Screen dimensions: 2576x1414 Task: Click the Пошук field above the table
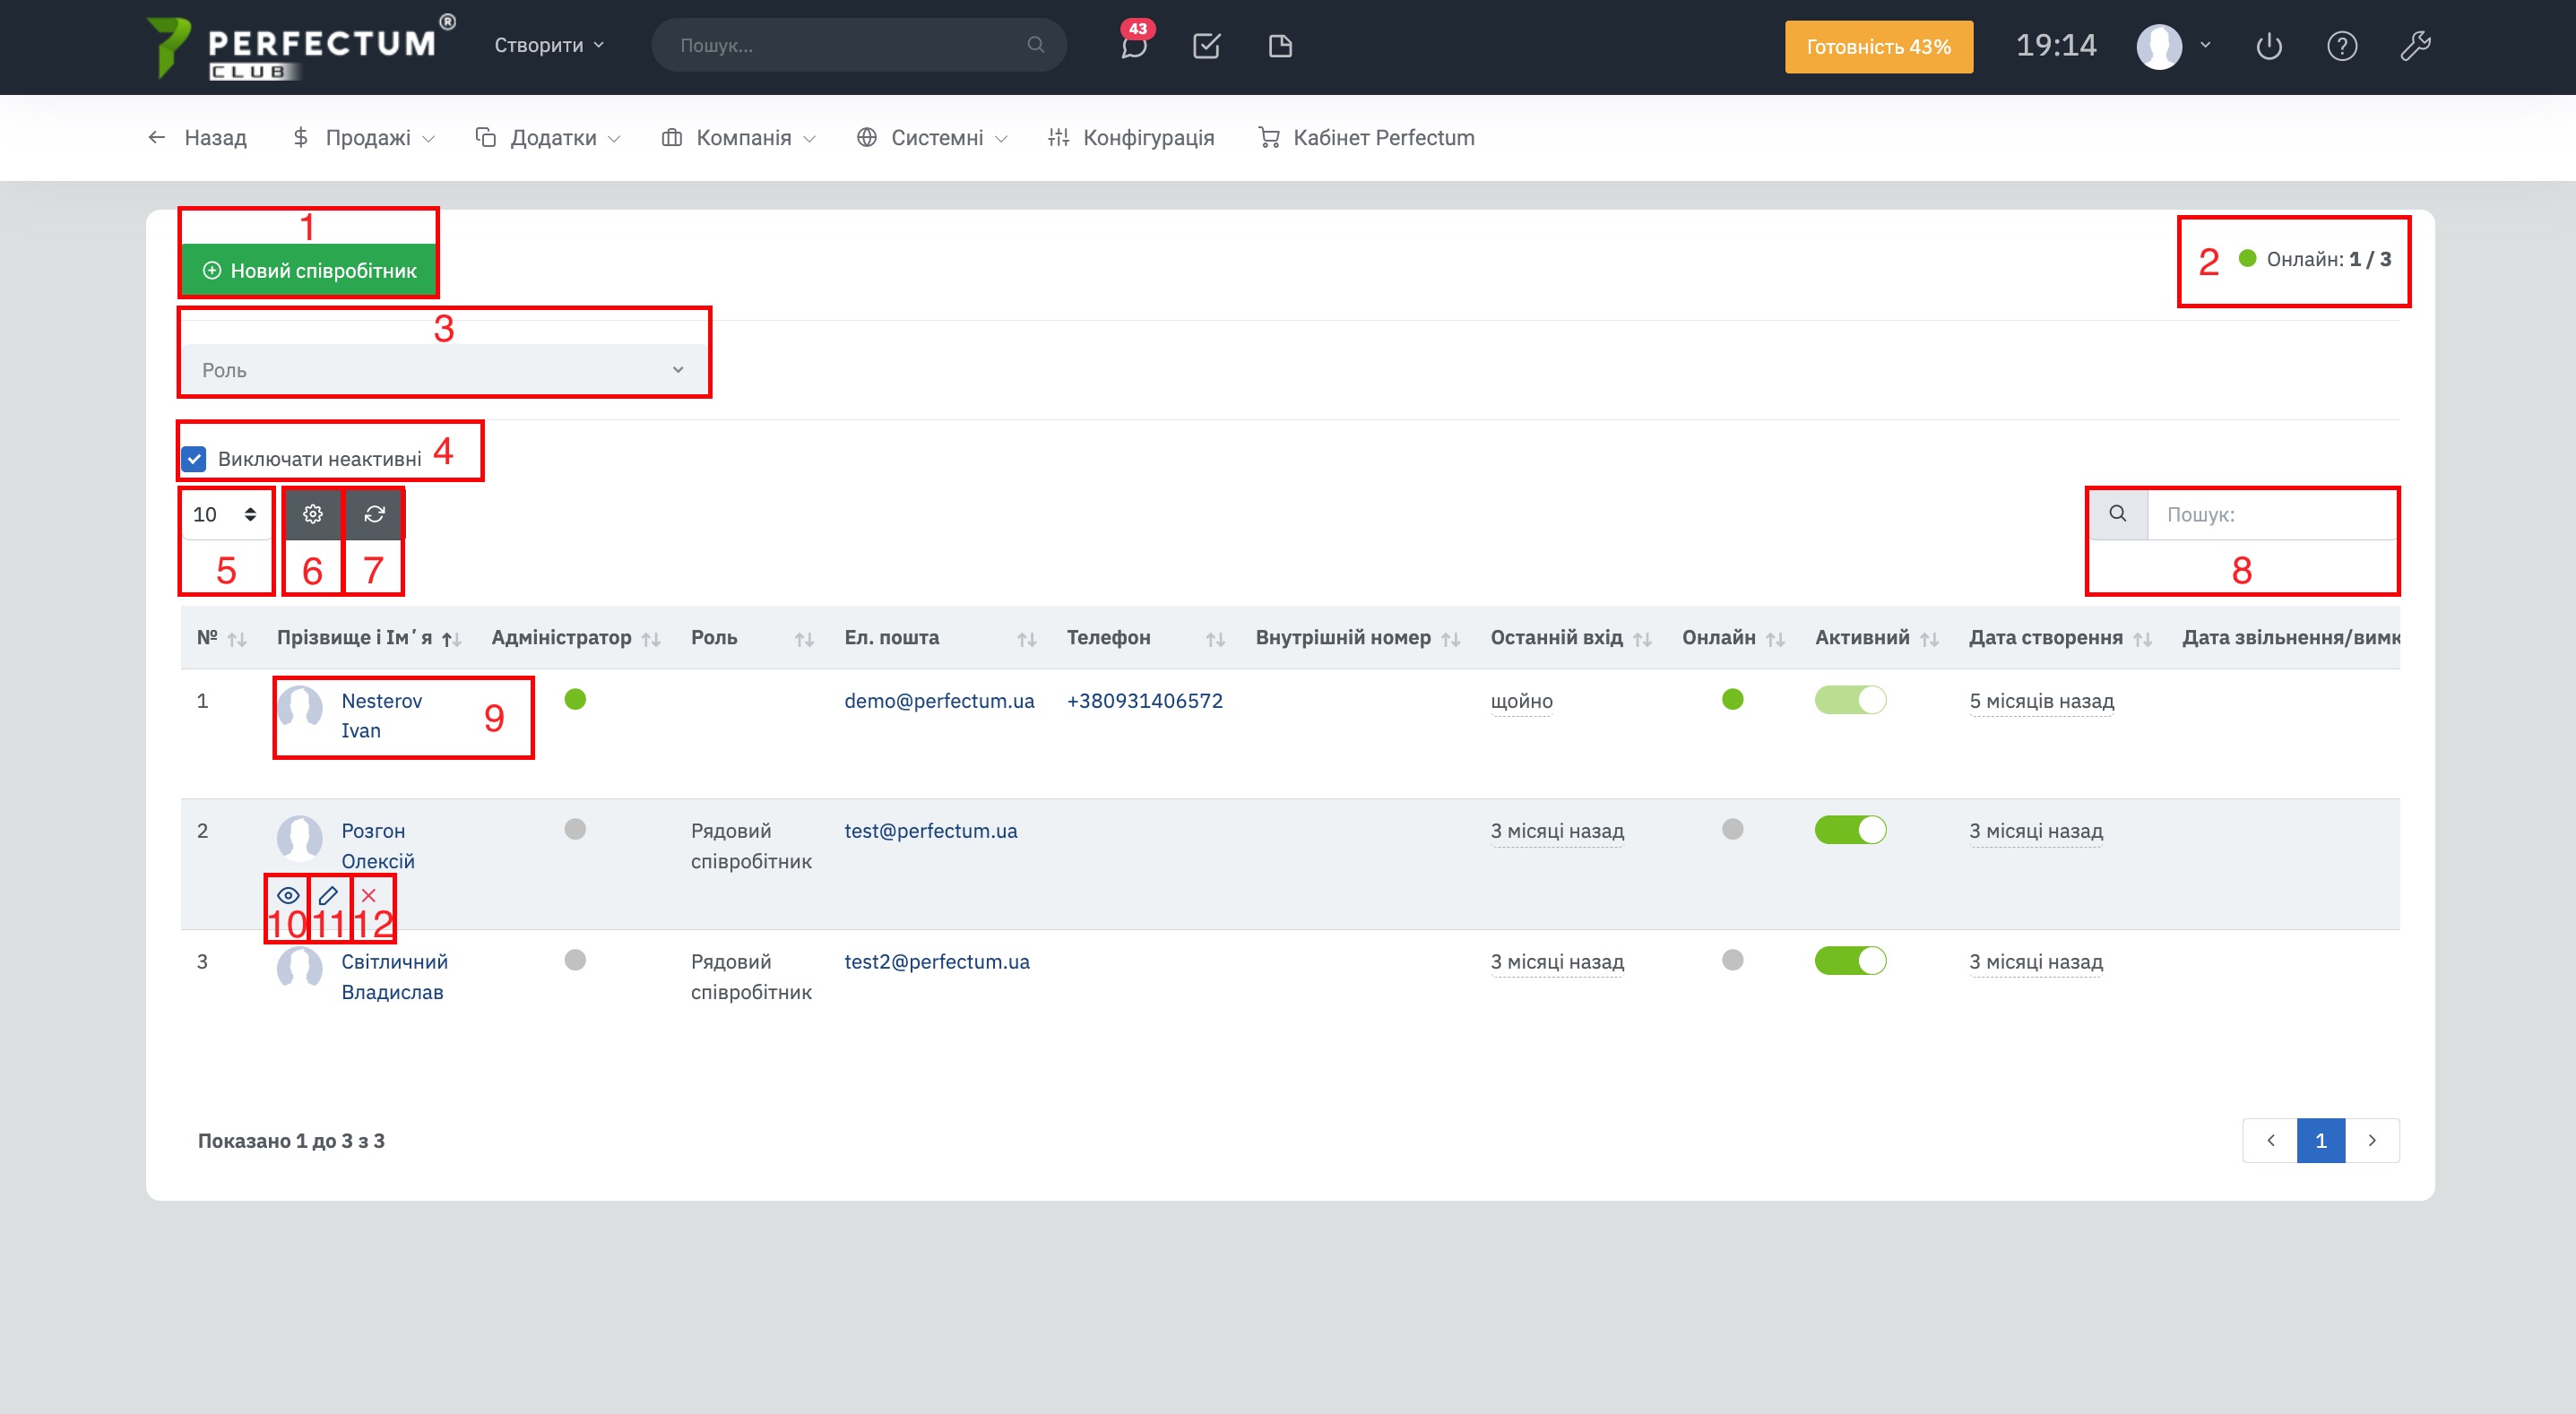coord(2270,514)
